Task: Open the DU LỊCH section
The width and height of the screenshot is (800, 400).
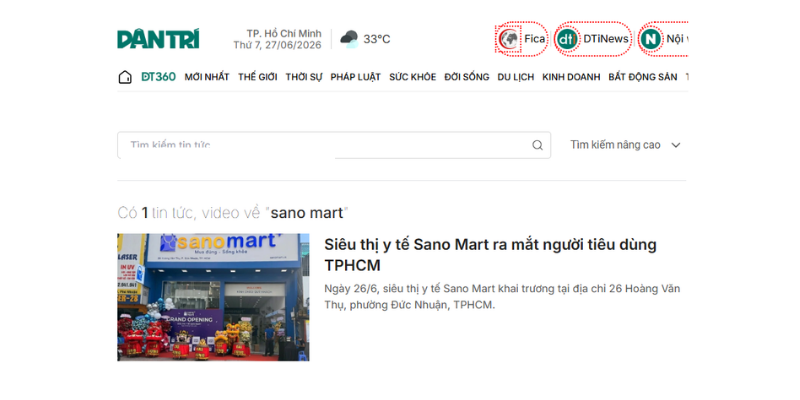Action: (516, 77)
